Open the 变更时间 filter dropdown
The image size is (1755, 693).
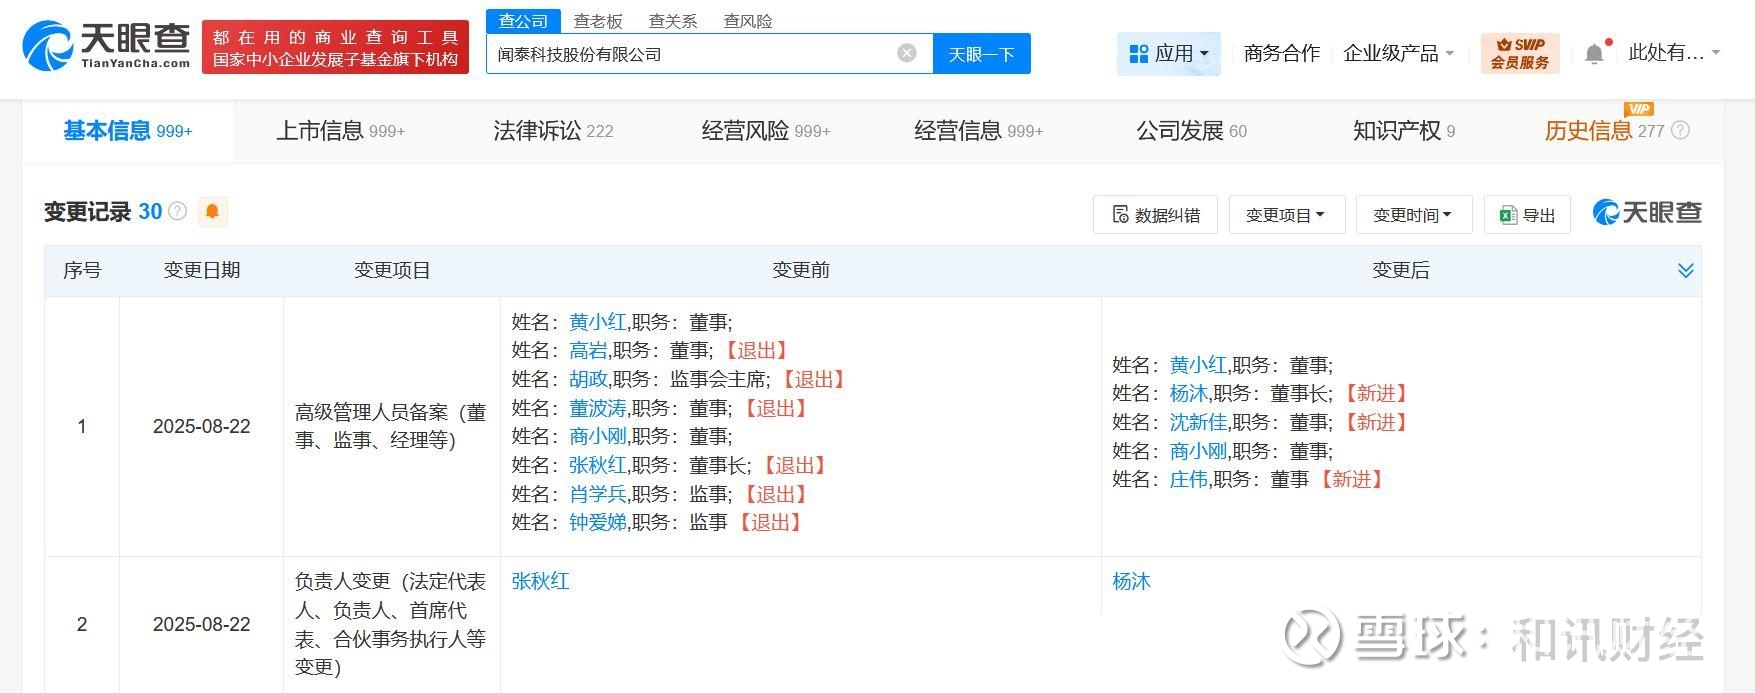pos(1413,215)
